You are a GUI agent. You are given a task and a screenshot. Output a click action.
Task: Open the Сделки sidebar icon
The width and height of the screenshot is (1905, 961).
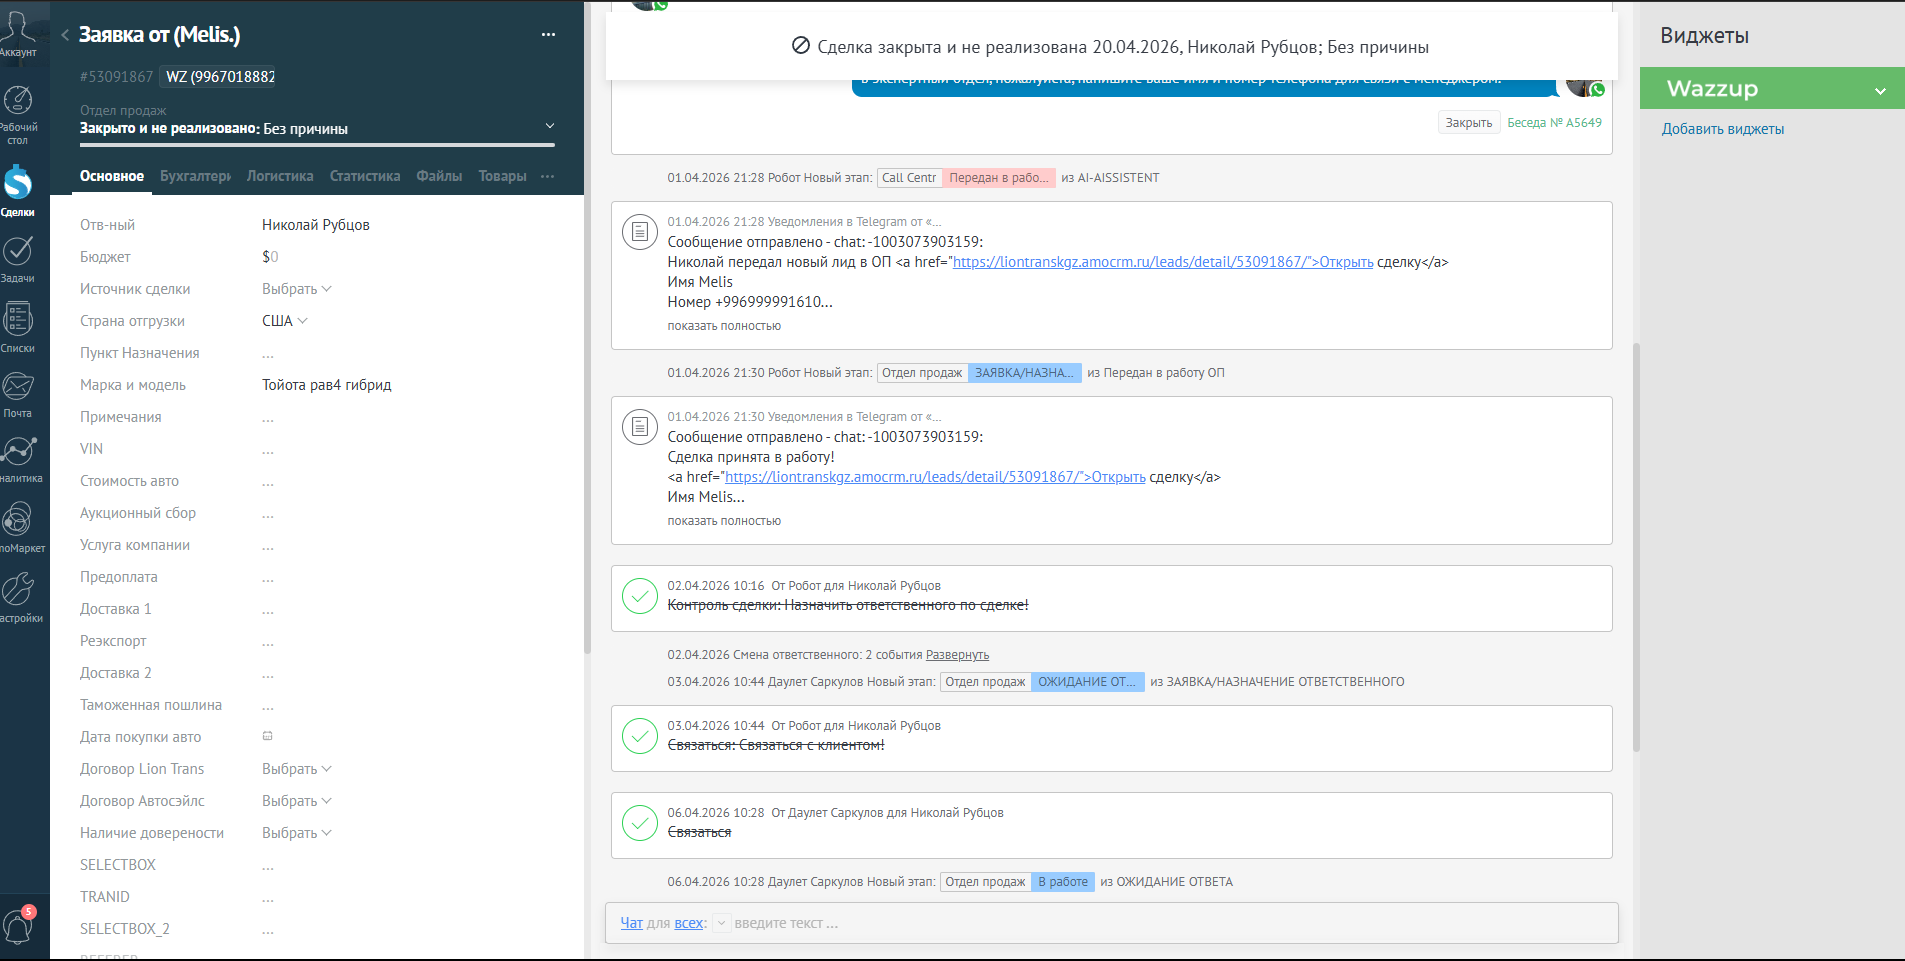click(x=18, y=190)
